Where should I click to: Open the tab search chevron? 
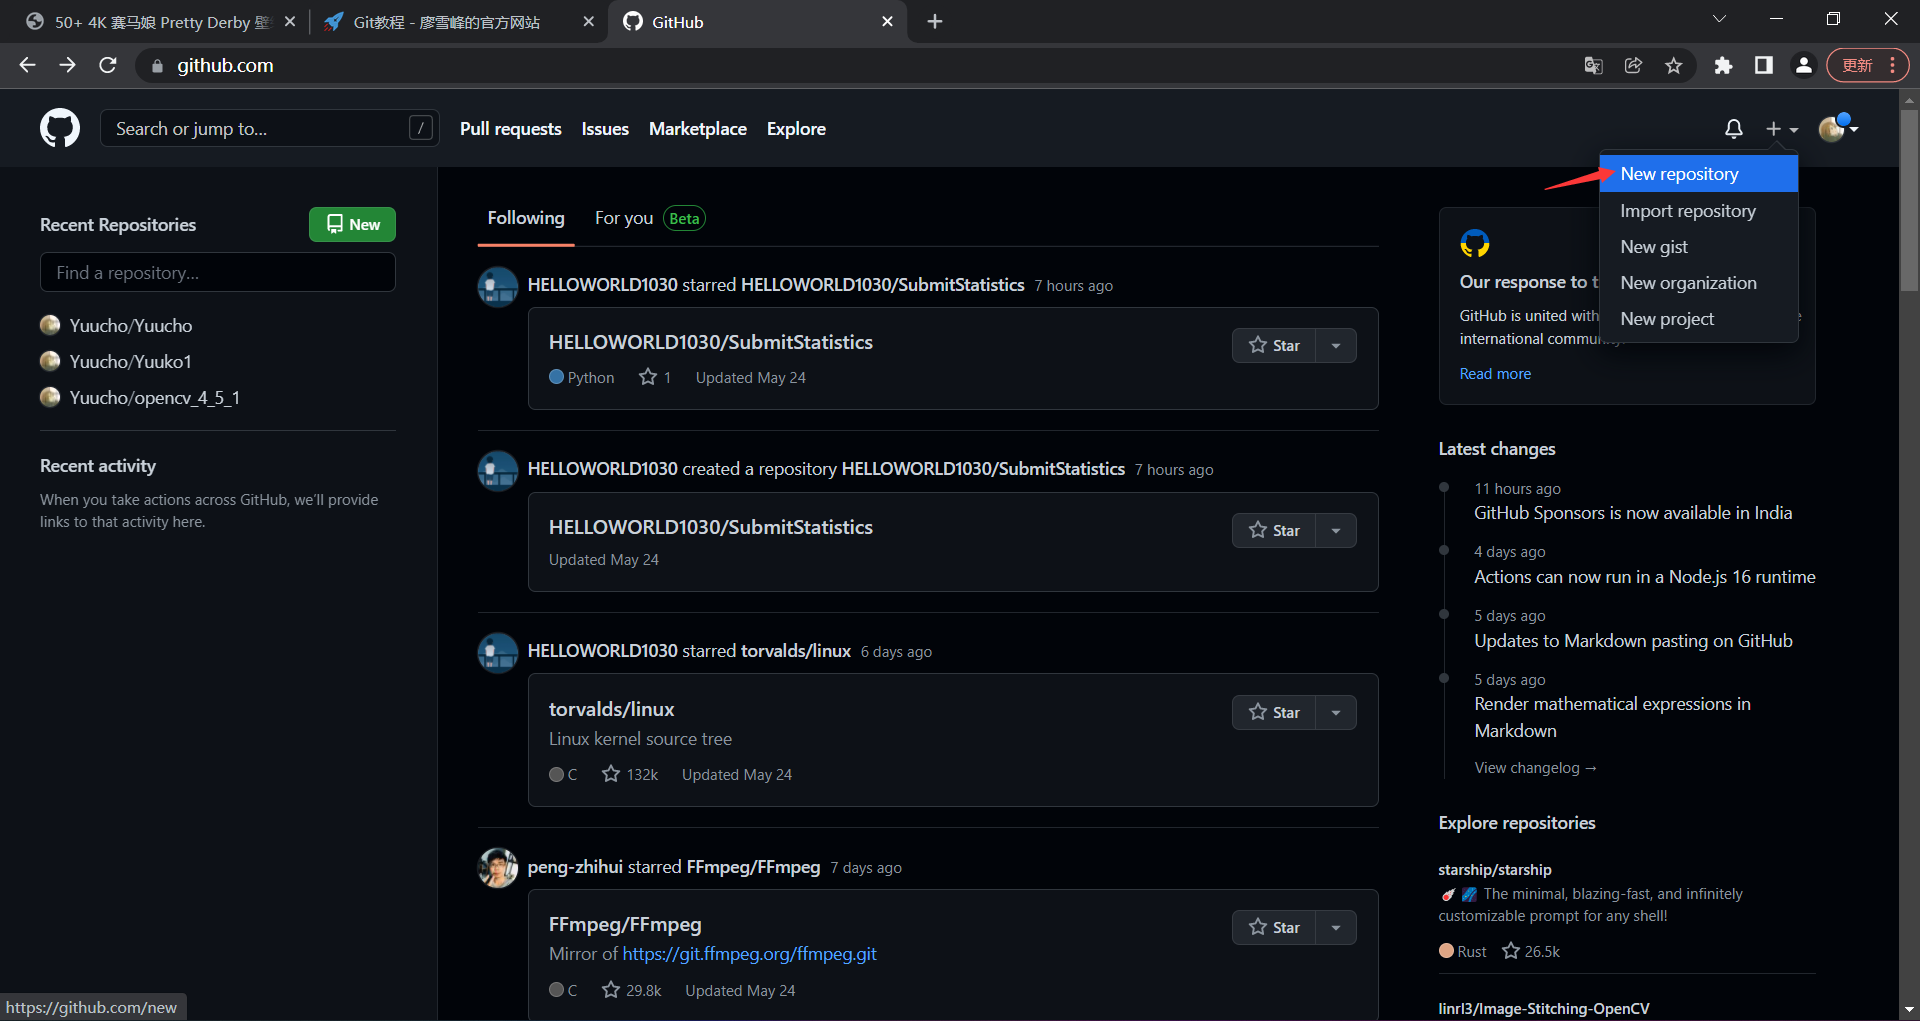tap(1719, 19)
